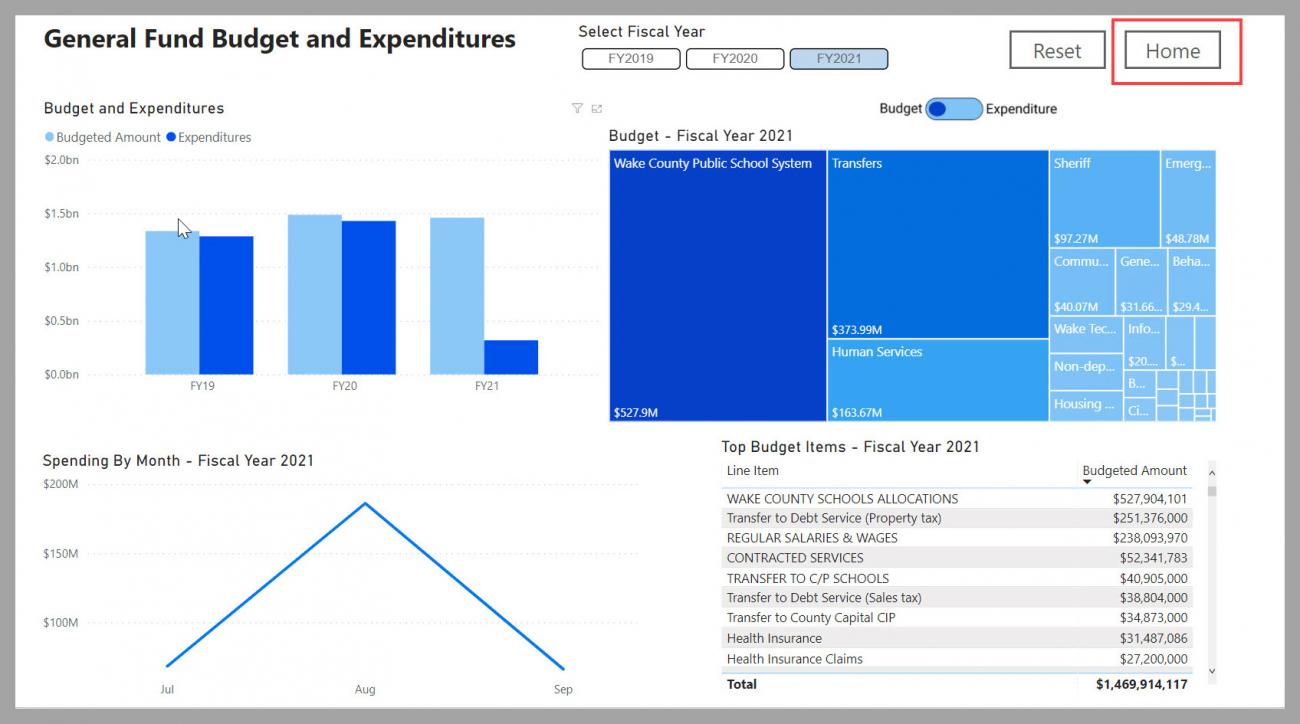Viewport: 1300px width, 724px height.
Task: Select the Human Services treemap tile
Action: point(938,380)
